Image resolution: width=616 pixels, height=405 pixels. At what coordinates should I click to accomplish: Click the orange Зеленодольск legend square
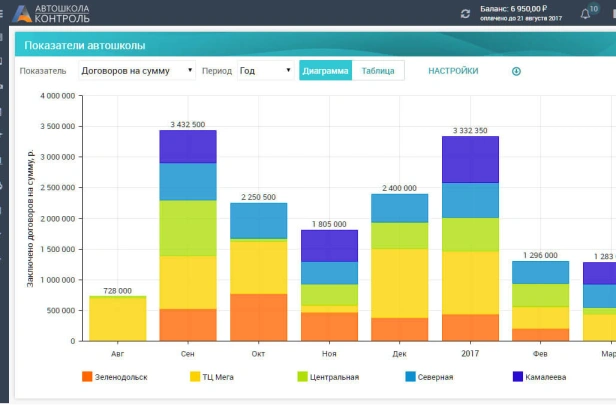click(x=87, y=377)
